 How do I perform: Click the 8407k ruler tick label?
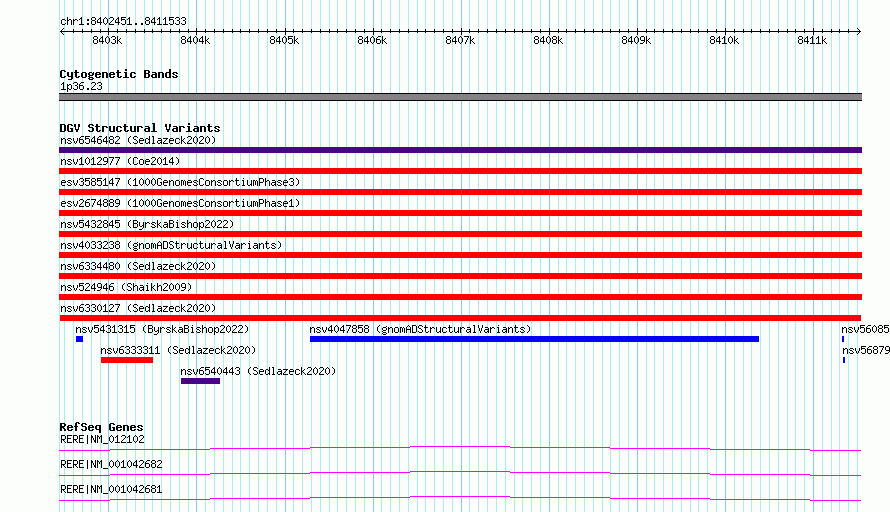(x=460, y=40)
